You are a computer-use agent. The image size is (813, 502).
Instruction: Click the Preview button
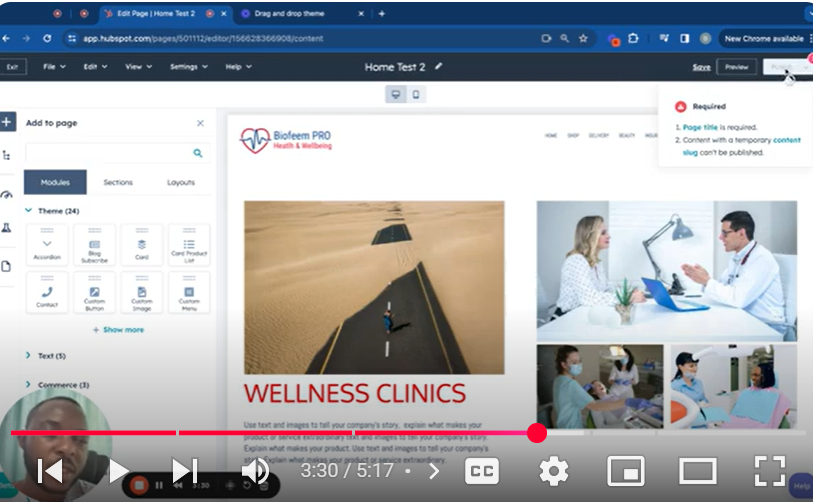[x=736, y=66]
